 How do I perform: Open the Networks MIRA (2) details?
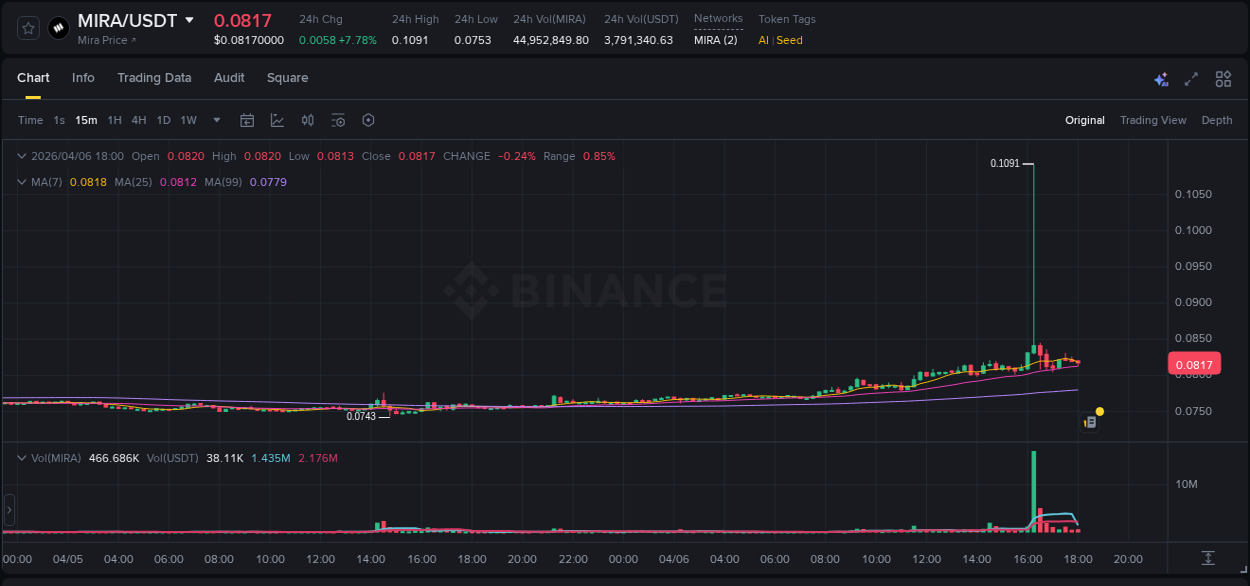[x=716, y=40]
